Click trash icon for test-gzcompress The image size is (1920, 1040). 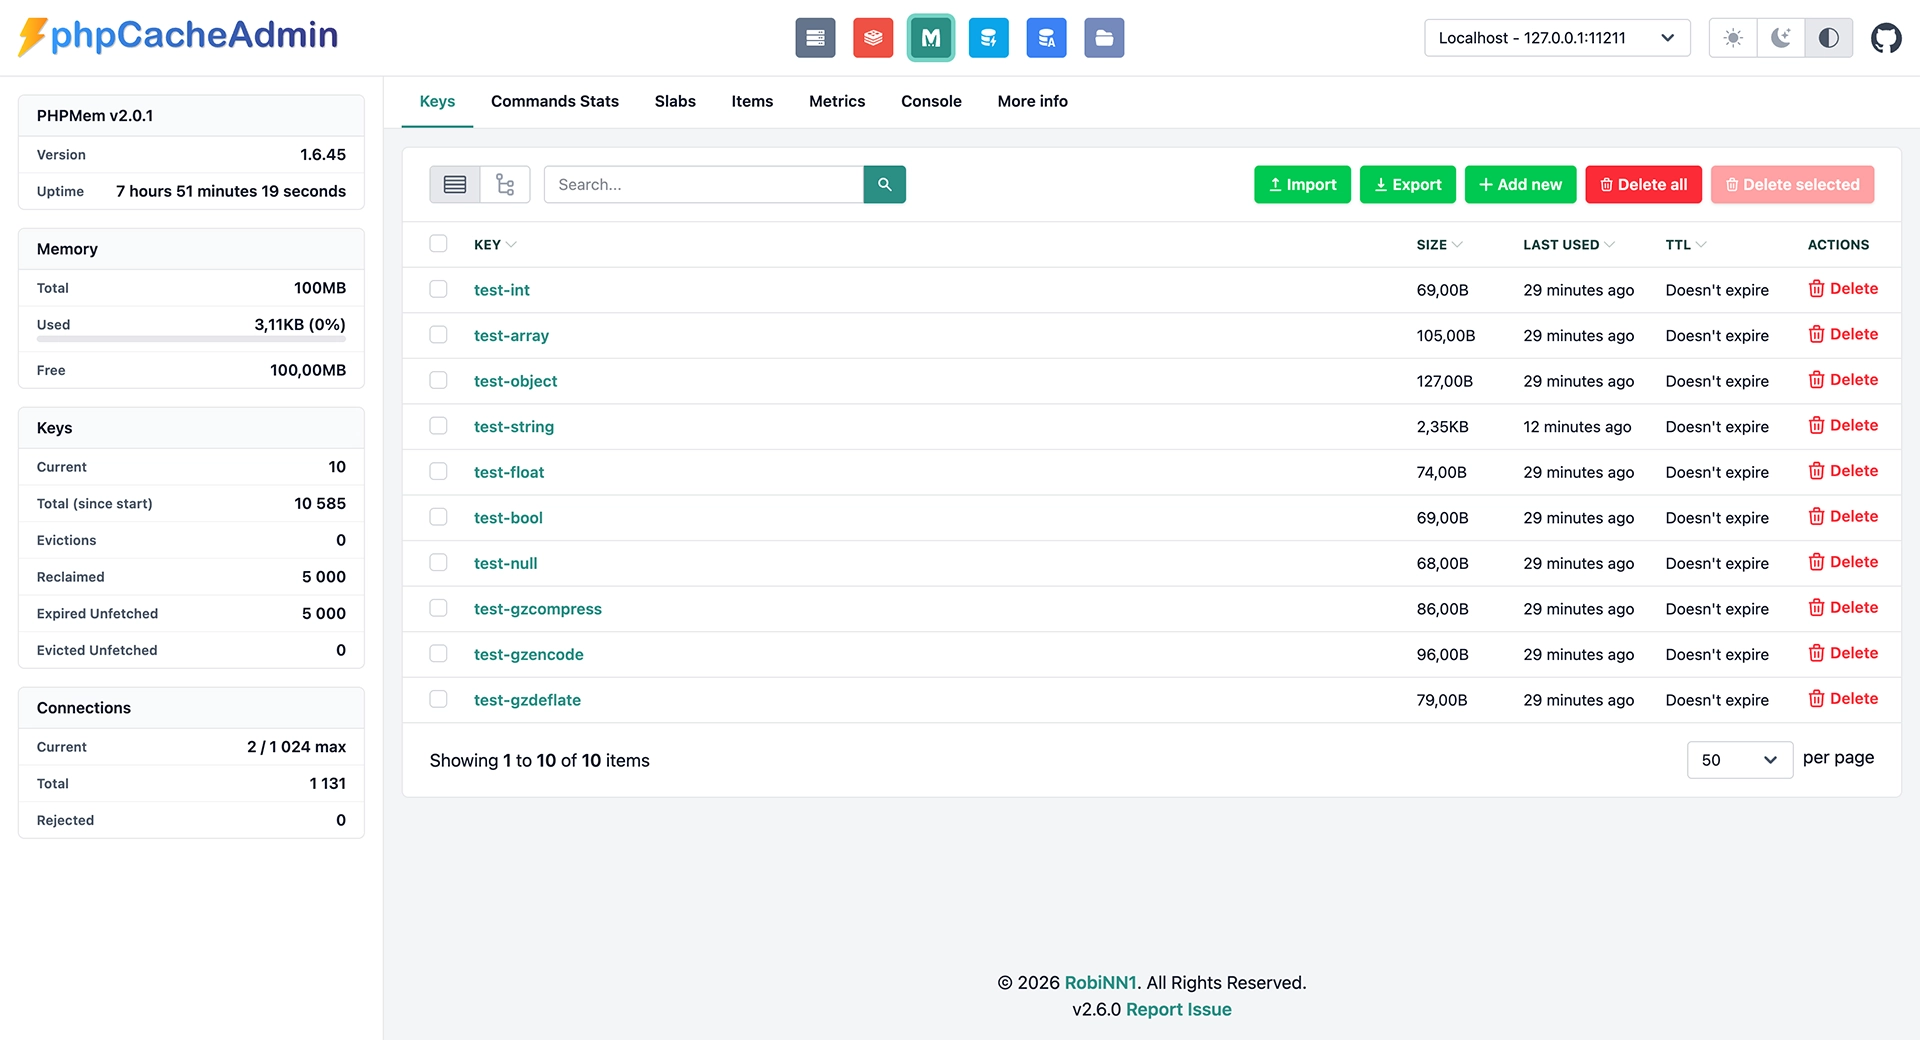[x=1816, y=607]
